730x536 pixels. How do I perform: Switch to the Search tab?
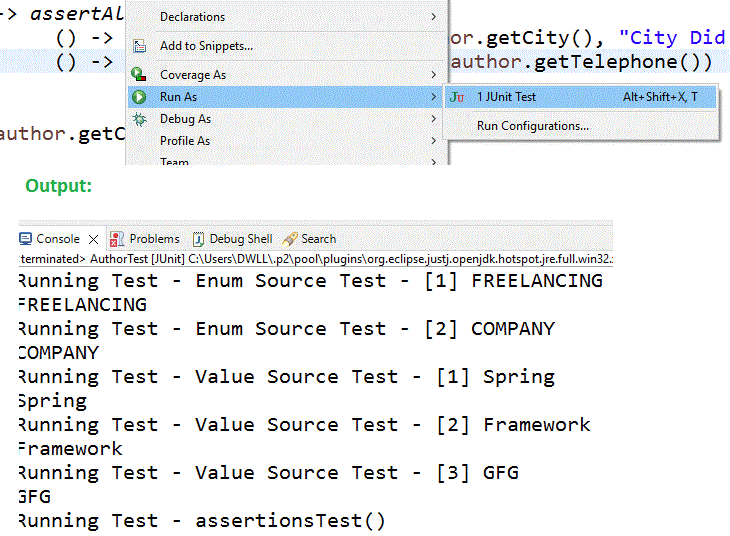(309, 239)
